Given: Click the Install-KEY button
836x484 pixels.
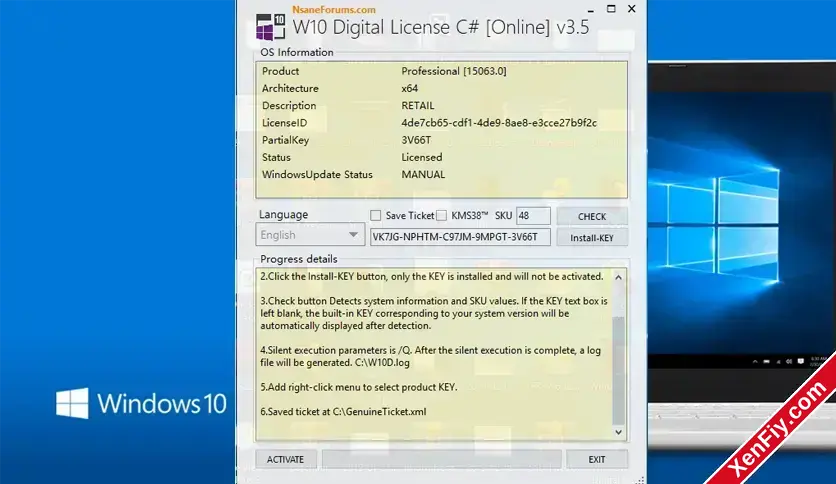Looking at the screenshot, I should 592,238.
